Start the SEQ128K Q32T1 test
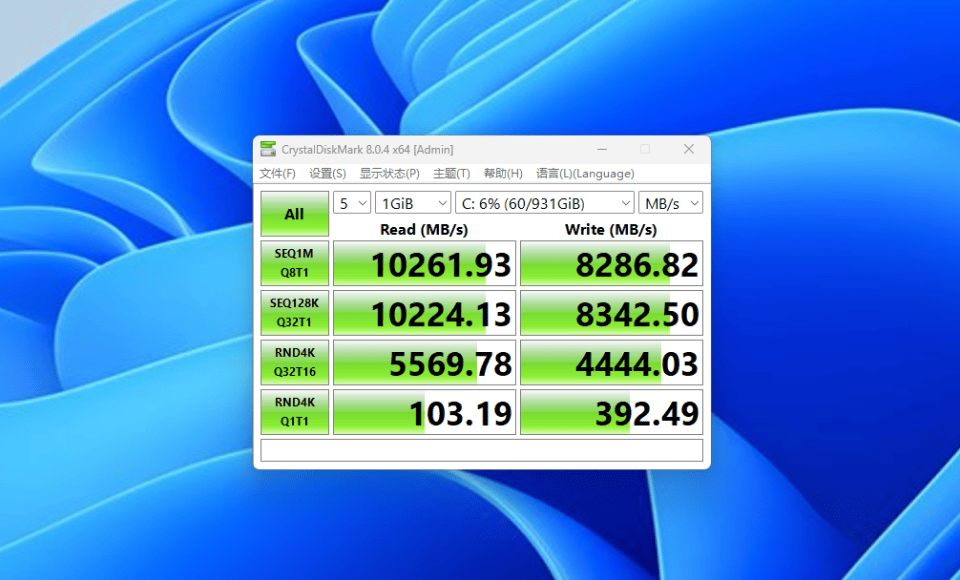Viewport: 960px width, 580px height. 294,312
